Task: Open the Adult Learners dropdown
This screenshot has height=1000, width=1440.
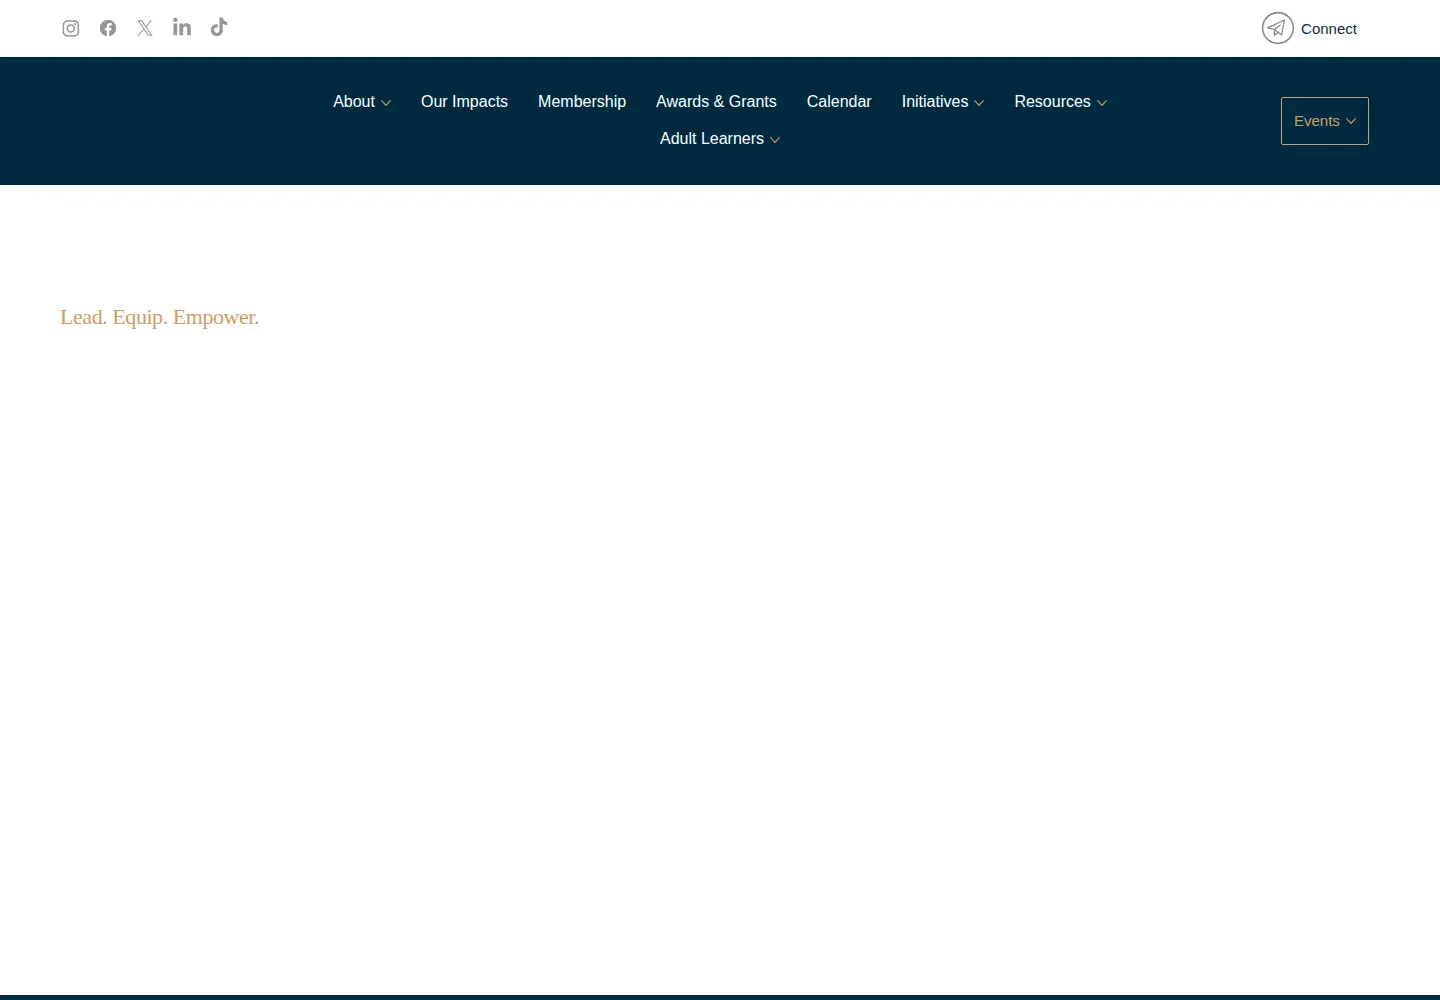Action: pos(720,139)
